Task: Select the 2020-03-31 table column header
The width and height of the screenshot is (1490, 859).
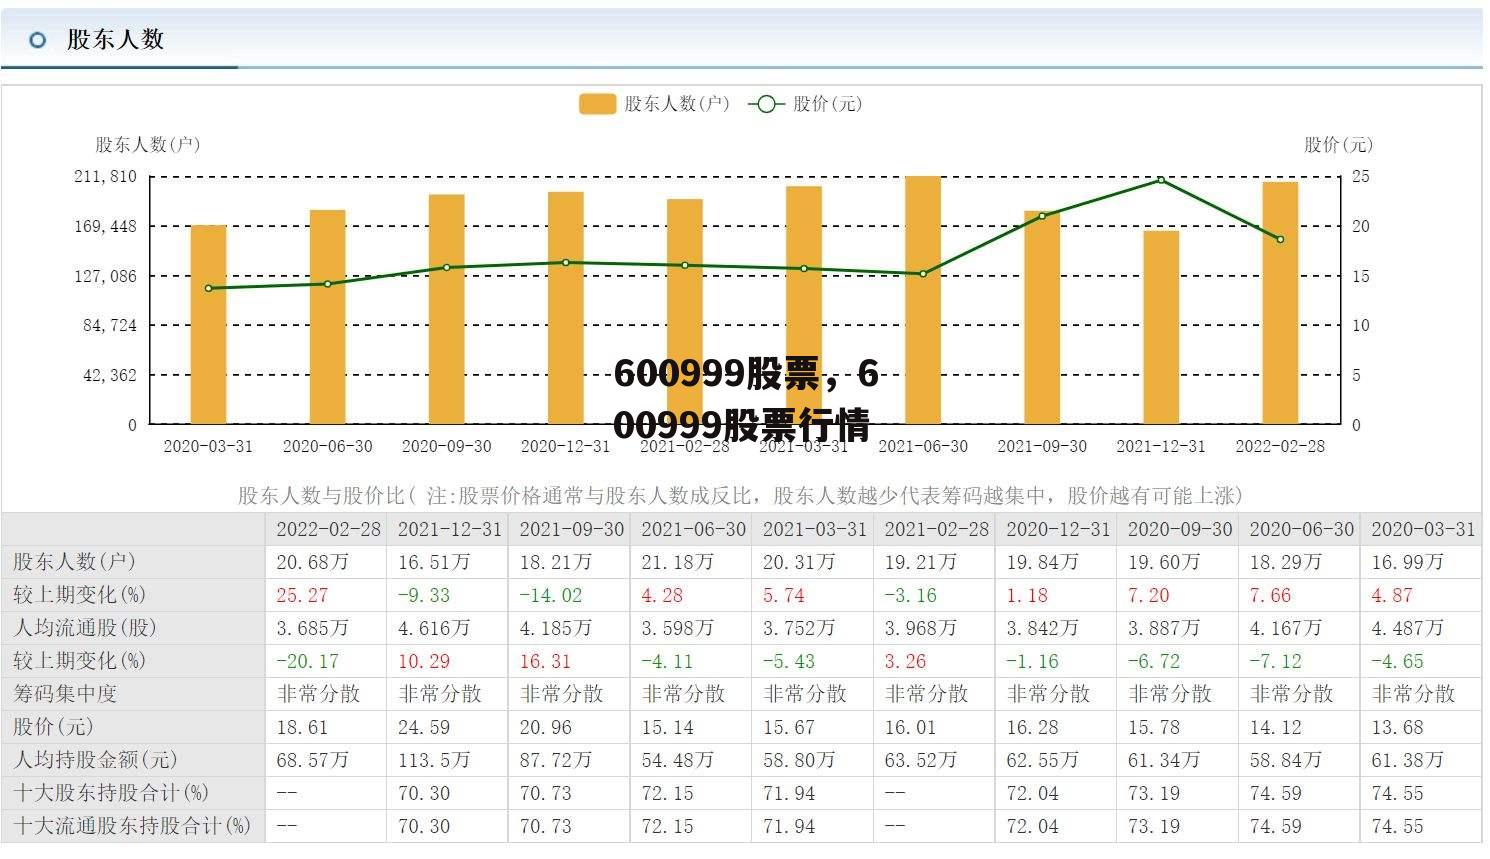Action: coord(1423,530)
